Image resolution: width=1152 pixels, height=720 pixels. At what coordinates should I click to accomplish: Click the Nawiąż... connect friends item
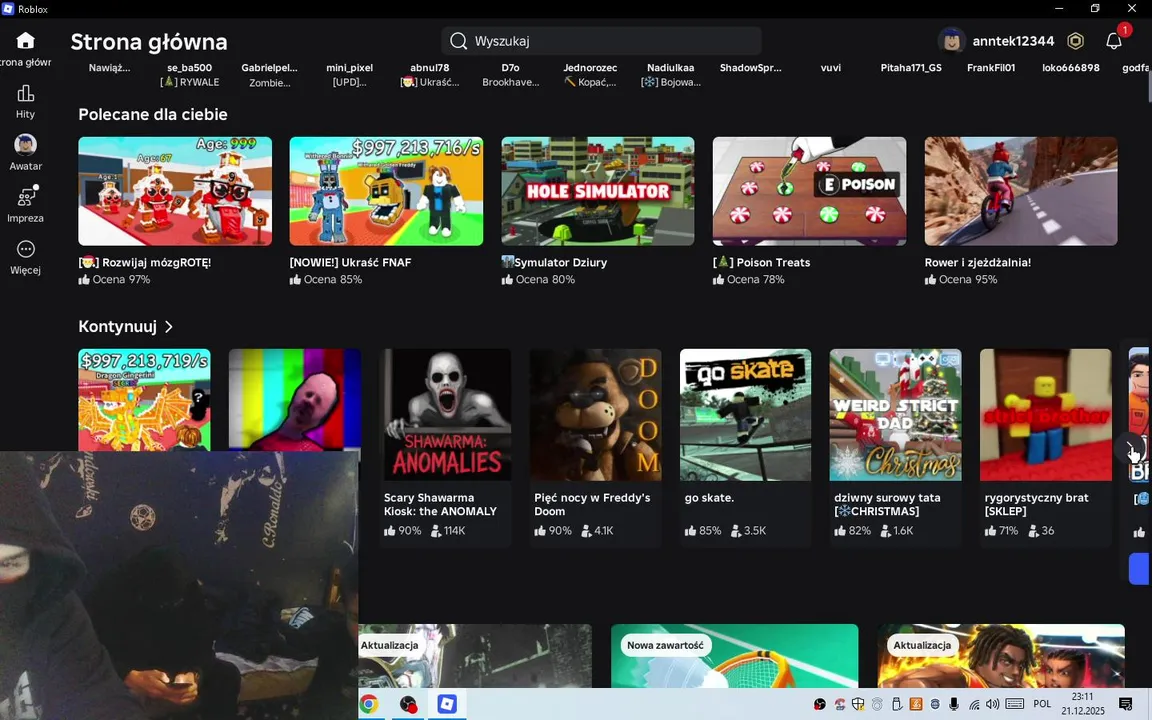click(x=109, y=68)
